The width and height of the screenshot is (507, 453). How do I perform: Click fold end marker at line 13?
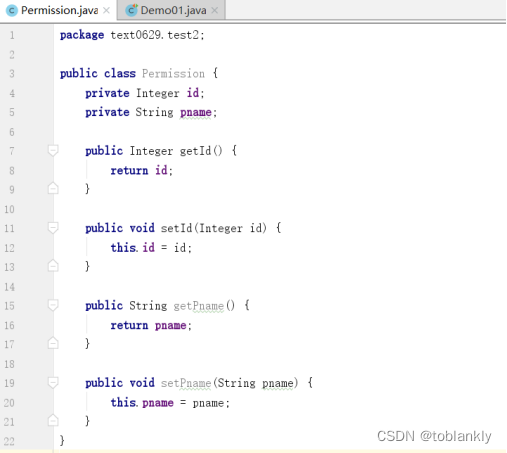tap(53, 266)
